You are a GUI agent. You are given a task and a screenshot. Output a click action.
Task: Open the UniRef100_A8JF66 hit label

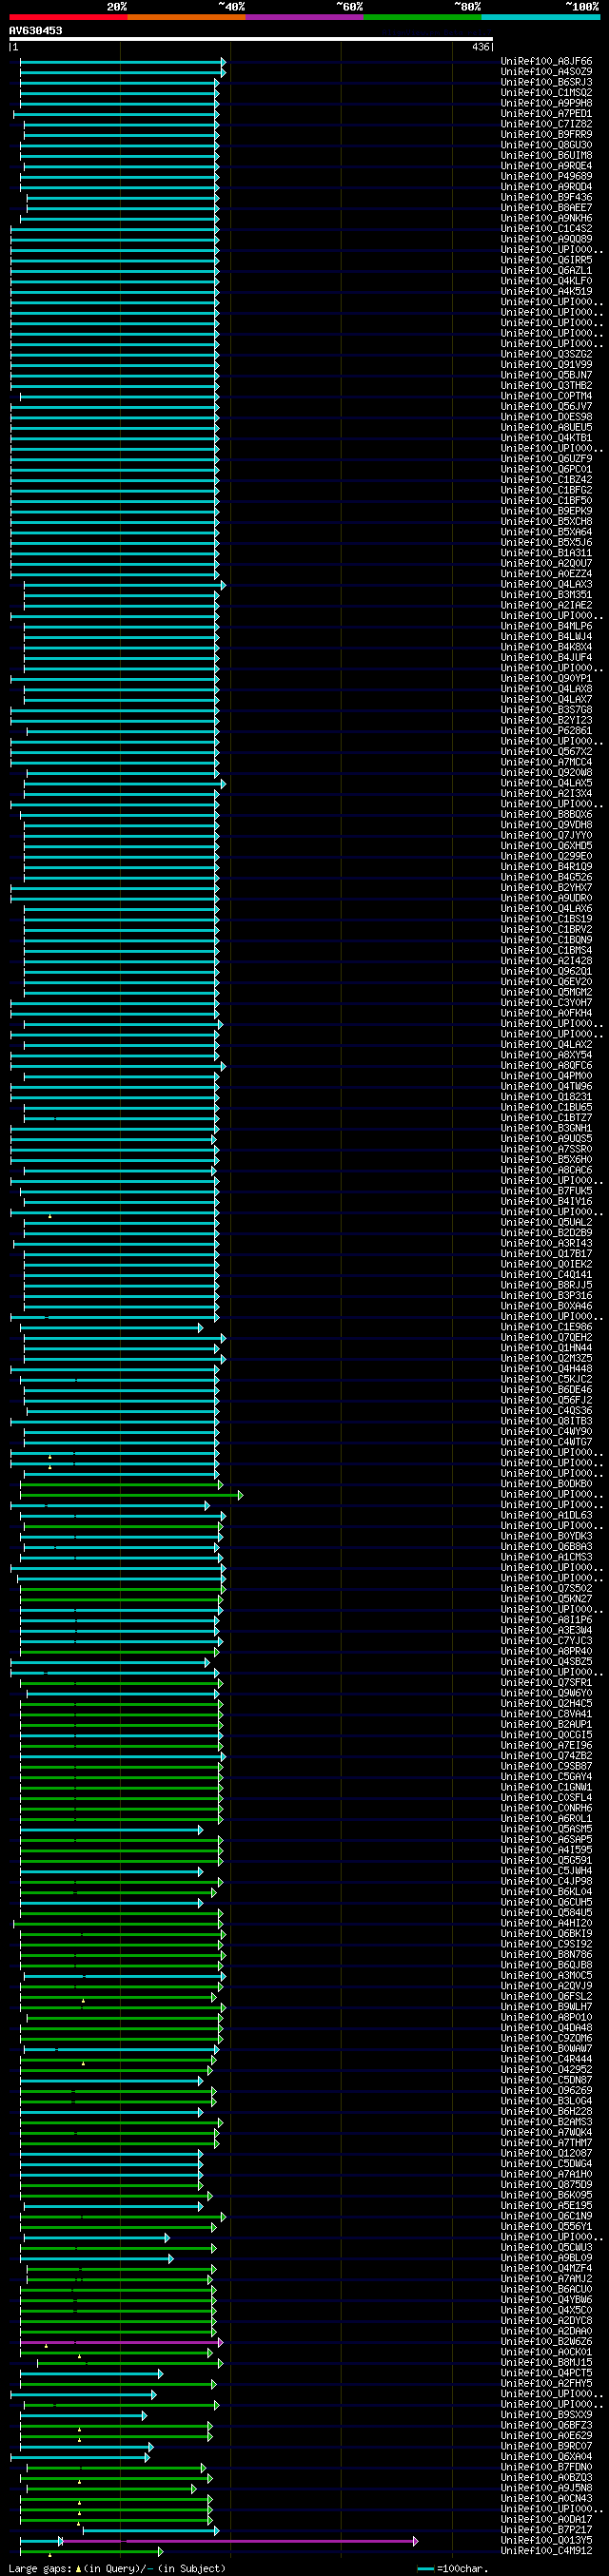pos(546,62)
